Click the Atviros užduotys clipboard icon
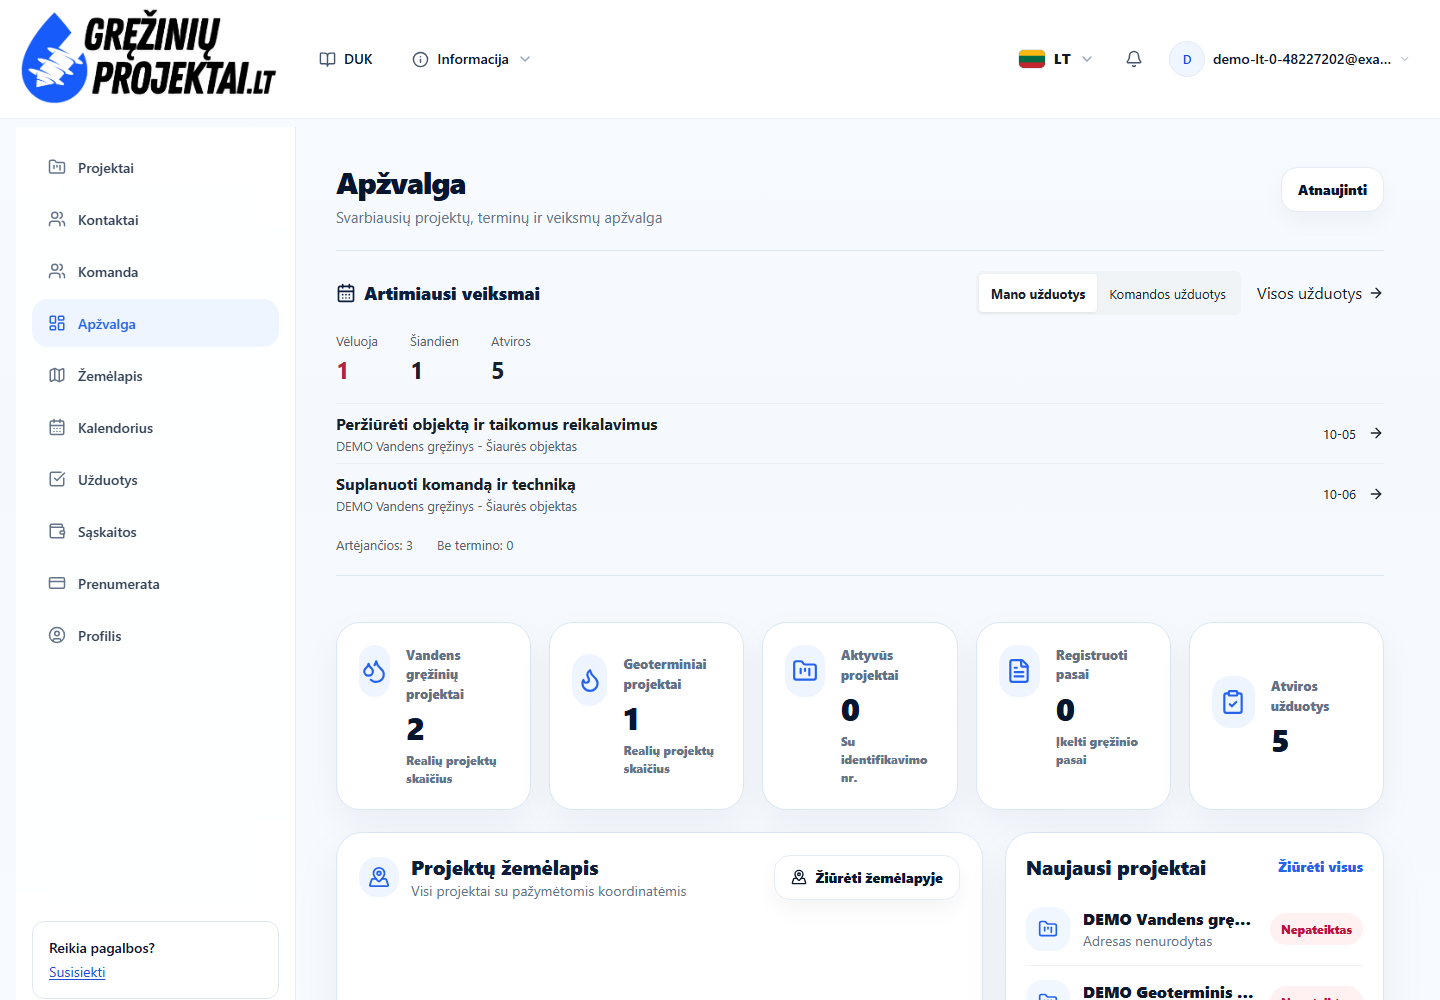1440x1000 pixels. [x=1234, y=702]
